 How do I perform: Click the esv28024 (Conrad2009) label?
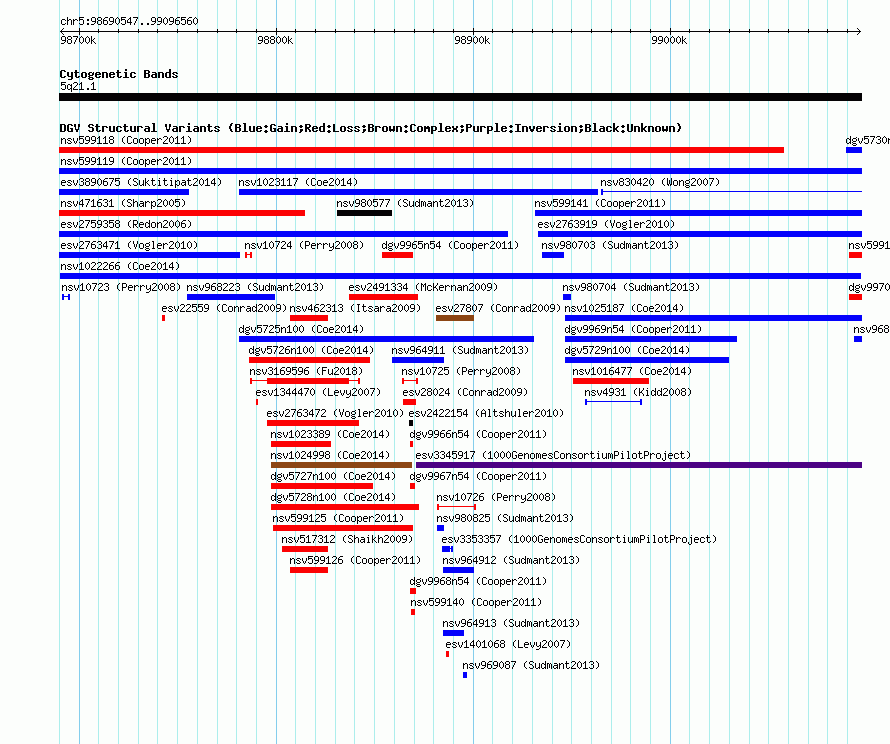click(465, 392)
